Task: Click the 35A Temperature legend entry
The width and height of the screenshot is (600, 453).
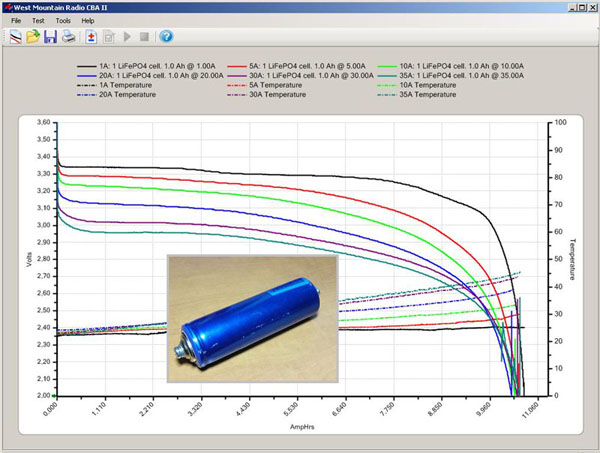Action: pyautogui.click(x=428, y=95)
